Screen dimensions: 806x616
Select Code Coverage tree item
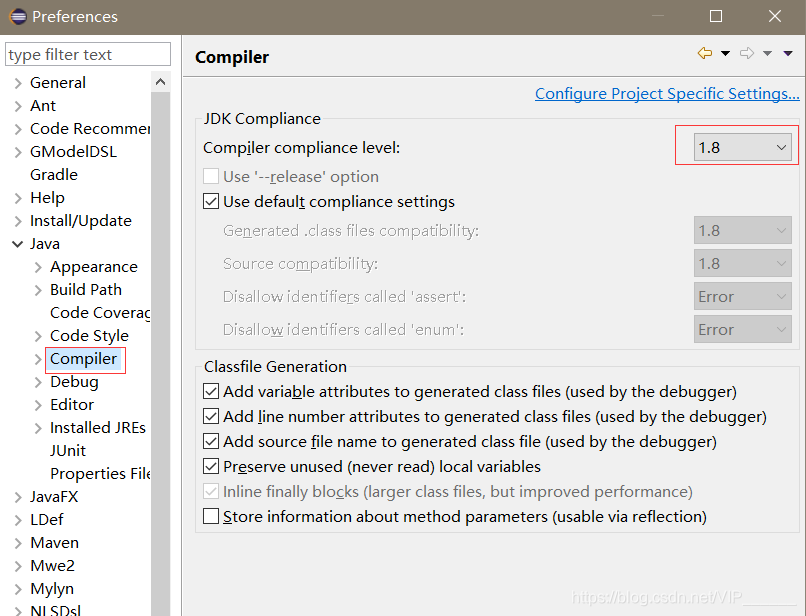click(100, 313)
